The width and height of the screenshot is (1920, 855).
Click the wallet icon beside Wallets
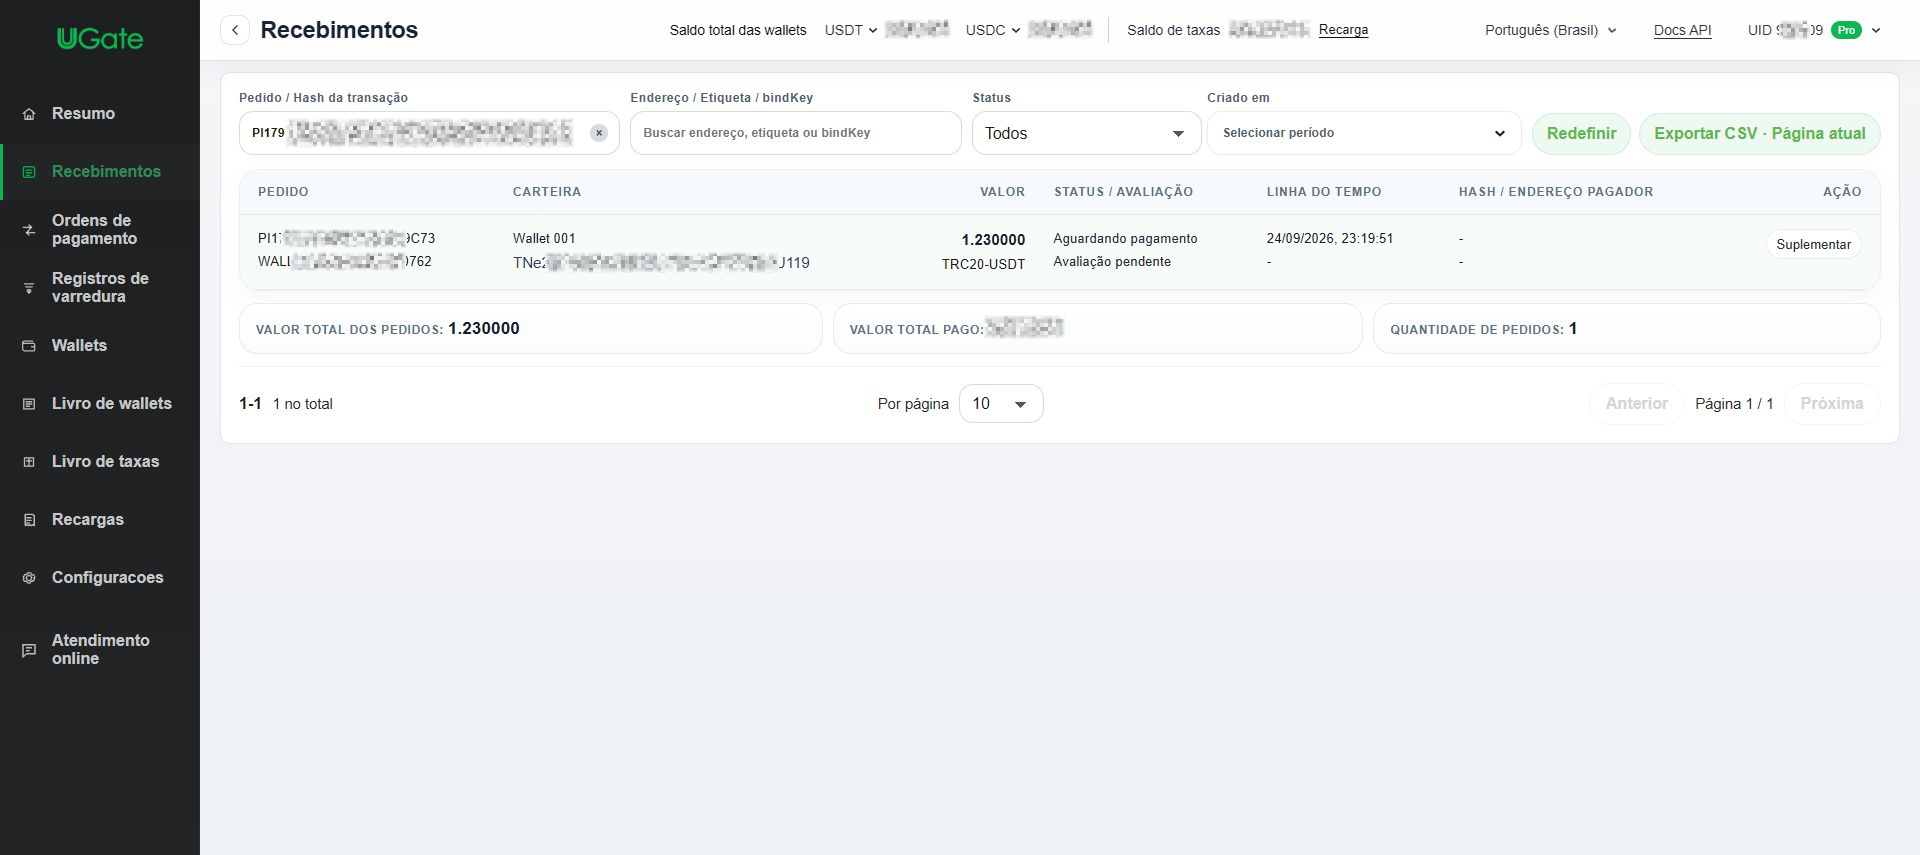29,346
